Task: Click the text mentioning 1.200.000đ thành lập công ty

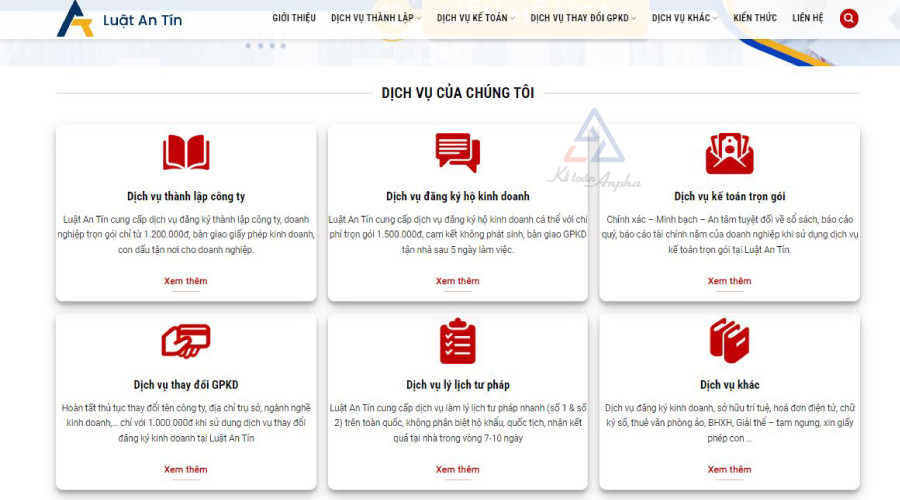Action: point(186,234)
